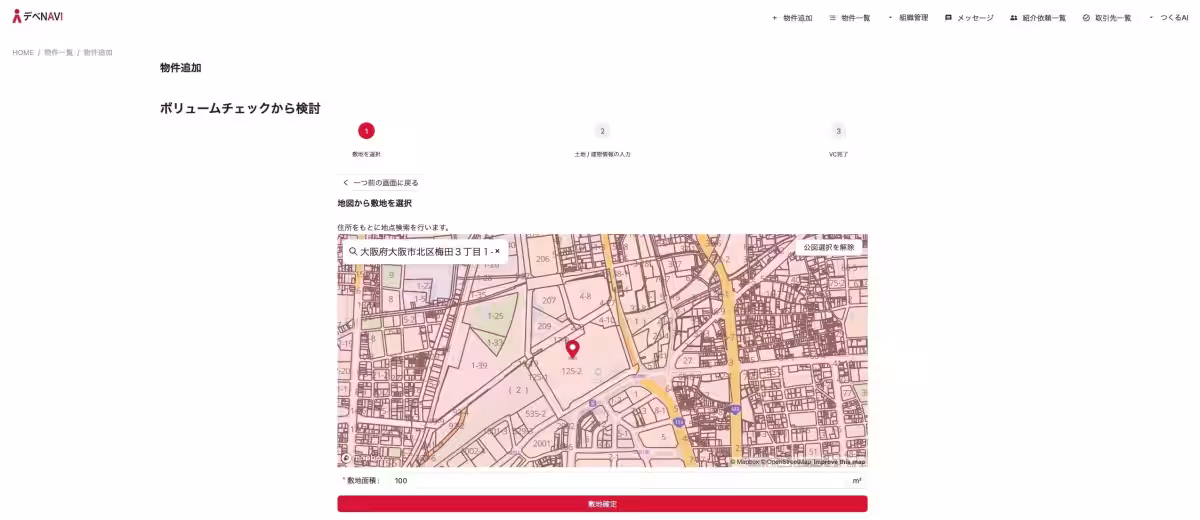Click the 紹介依頼一覧 people icon
This screenshot has height=520, width=1200.
[x=1014, y=18]
